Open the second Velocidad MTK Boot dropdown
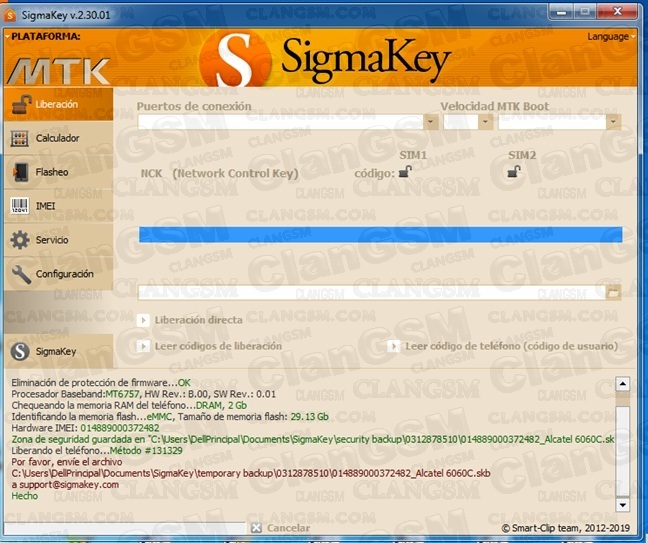648x543 pixels. click(x=613, y=122)
